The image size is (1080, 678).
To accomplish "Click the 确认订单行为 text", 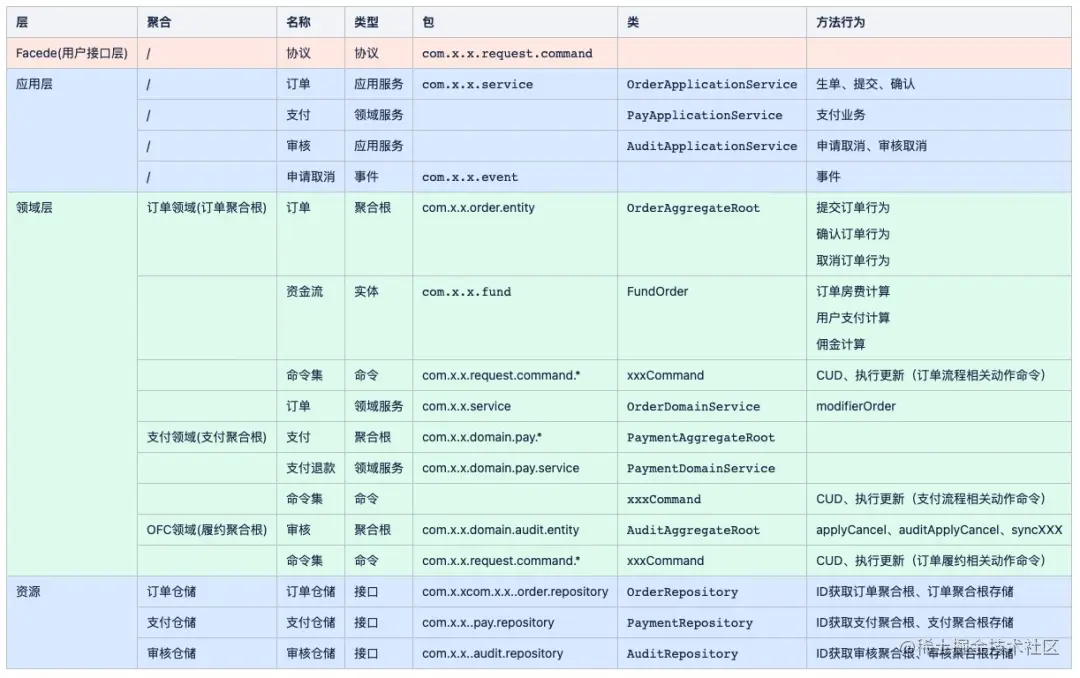I will click(x=853, y=234).
